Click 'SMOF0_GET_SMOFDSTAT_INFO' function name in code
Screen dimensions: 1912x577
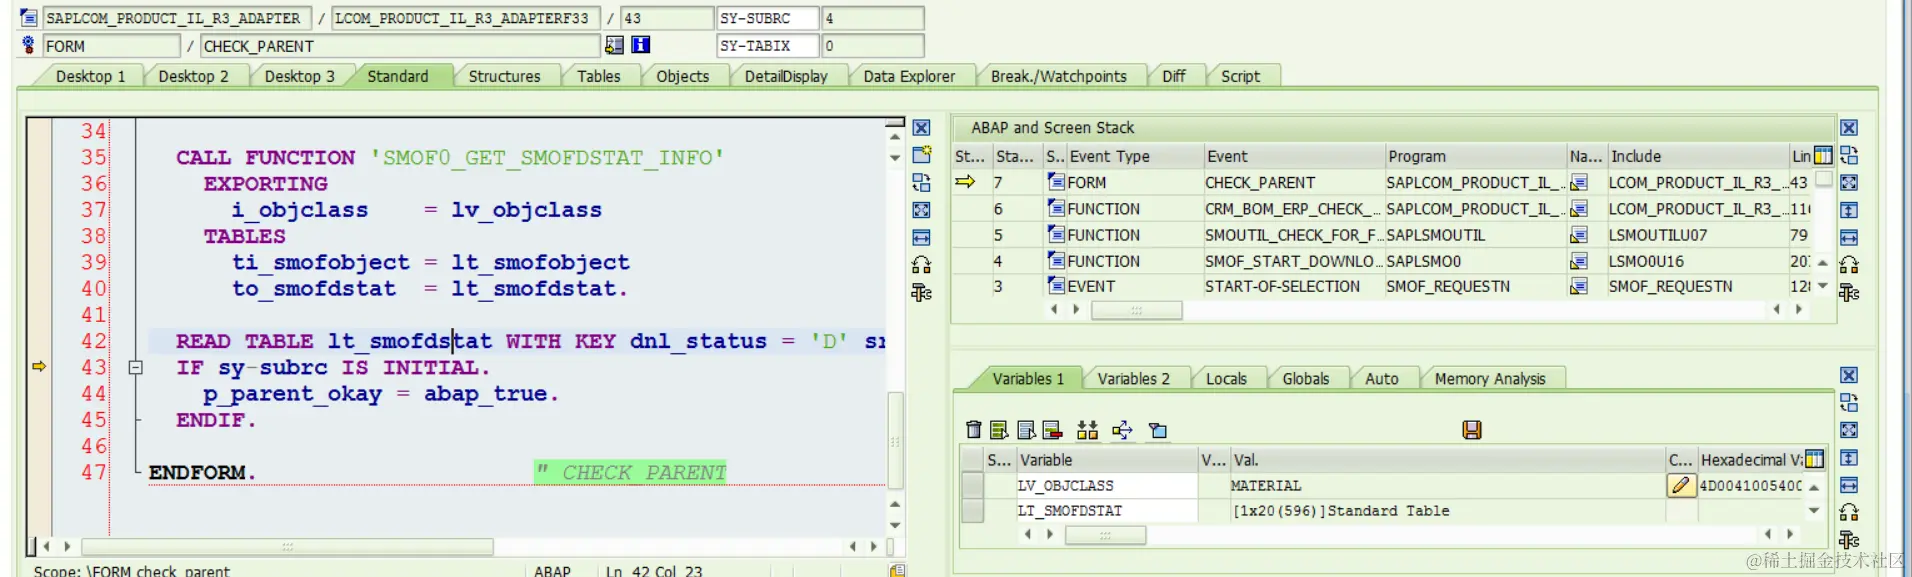[x=547, y=157]
